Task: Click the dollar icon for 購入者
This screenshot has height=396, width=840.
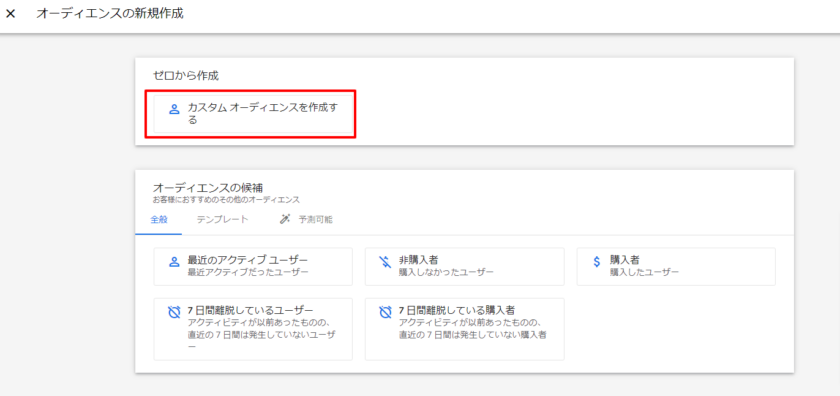Action: tap(597, 262)
